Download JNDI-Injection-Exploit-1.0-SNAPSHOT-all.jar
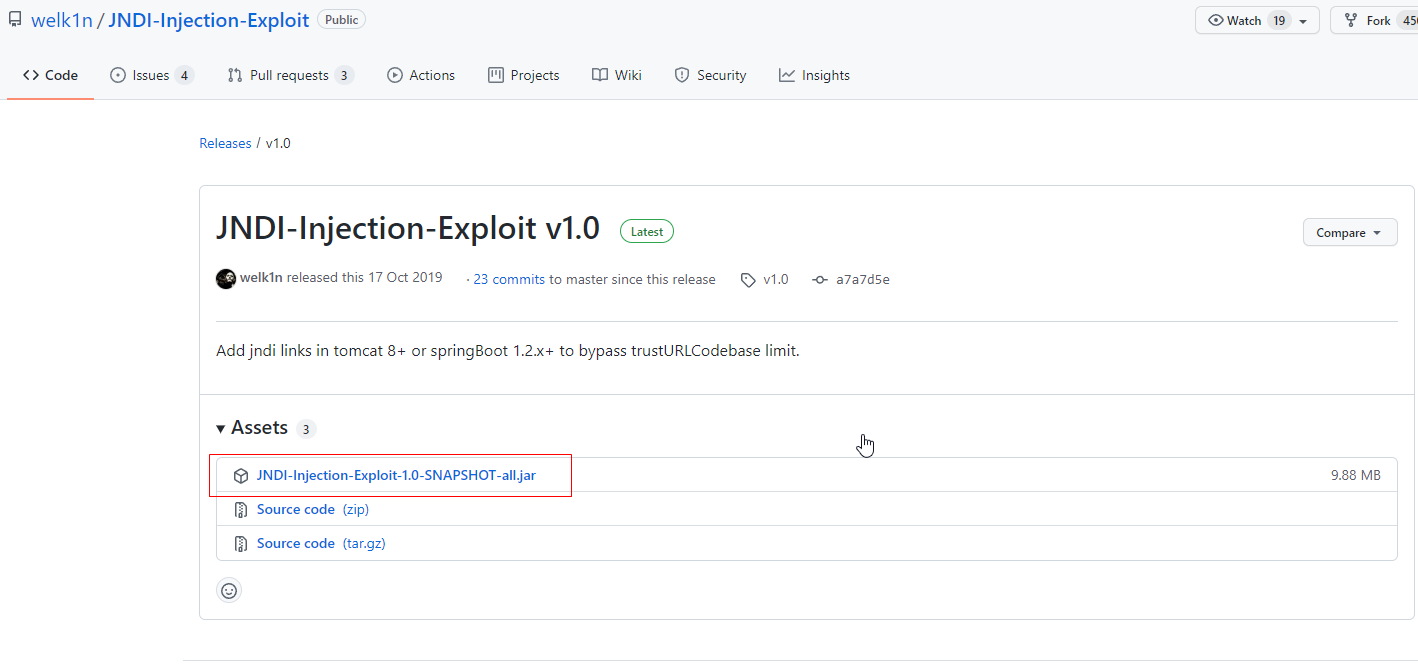 pos(396,475)
